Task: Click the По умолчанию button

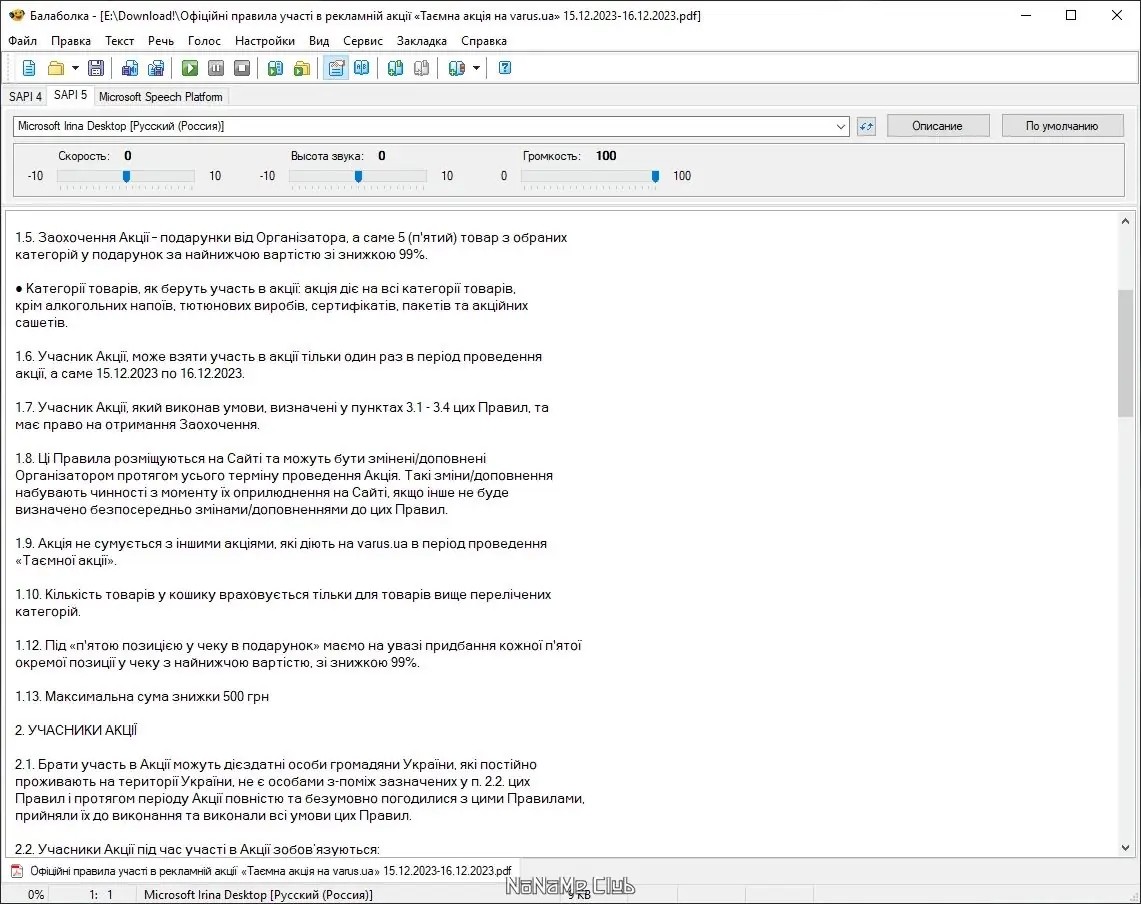Action: click(1062, 126)
